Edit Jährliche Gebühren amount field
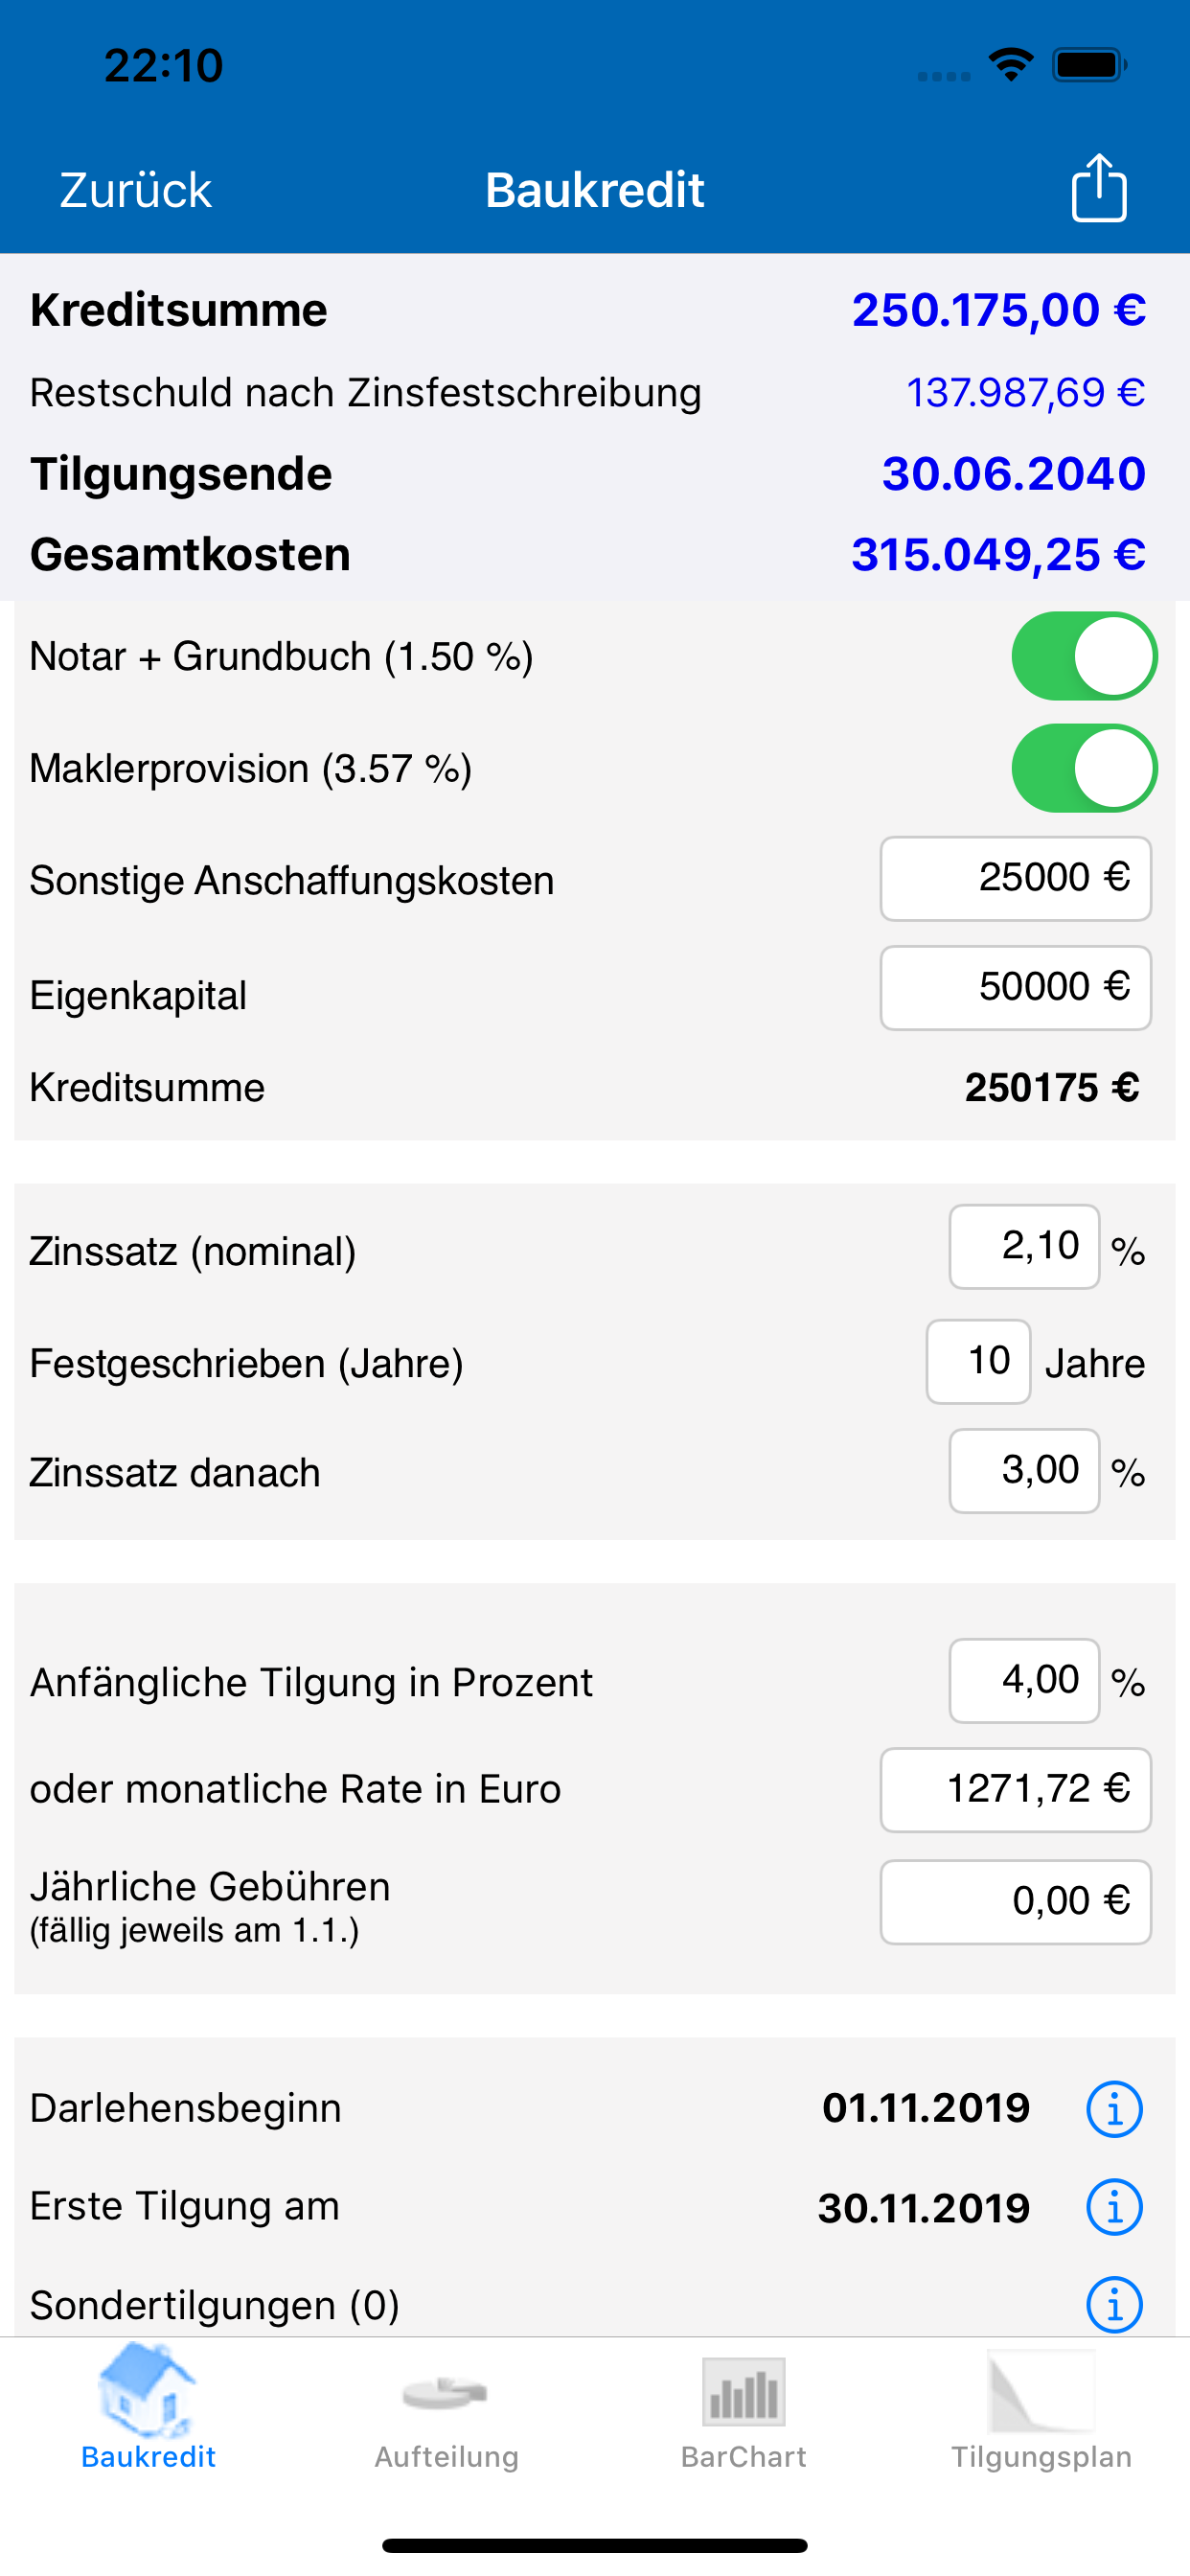Image resolution: width=1190 pixels, height=2576 pixels. (1015, 1902)
